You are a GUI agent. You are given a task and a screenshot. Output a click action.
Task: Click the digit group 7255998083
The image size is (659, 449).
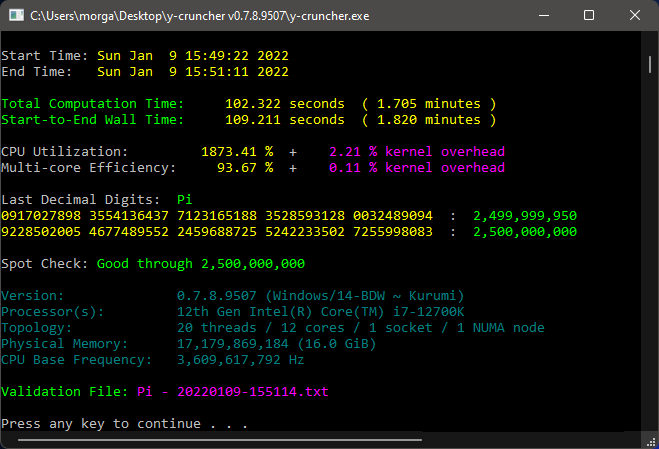pos(393,232)
